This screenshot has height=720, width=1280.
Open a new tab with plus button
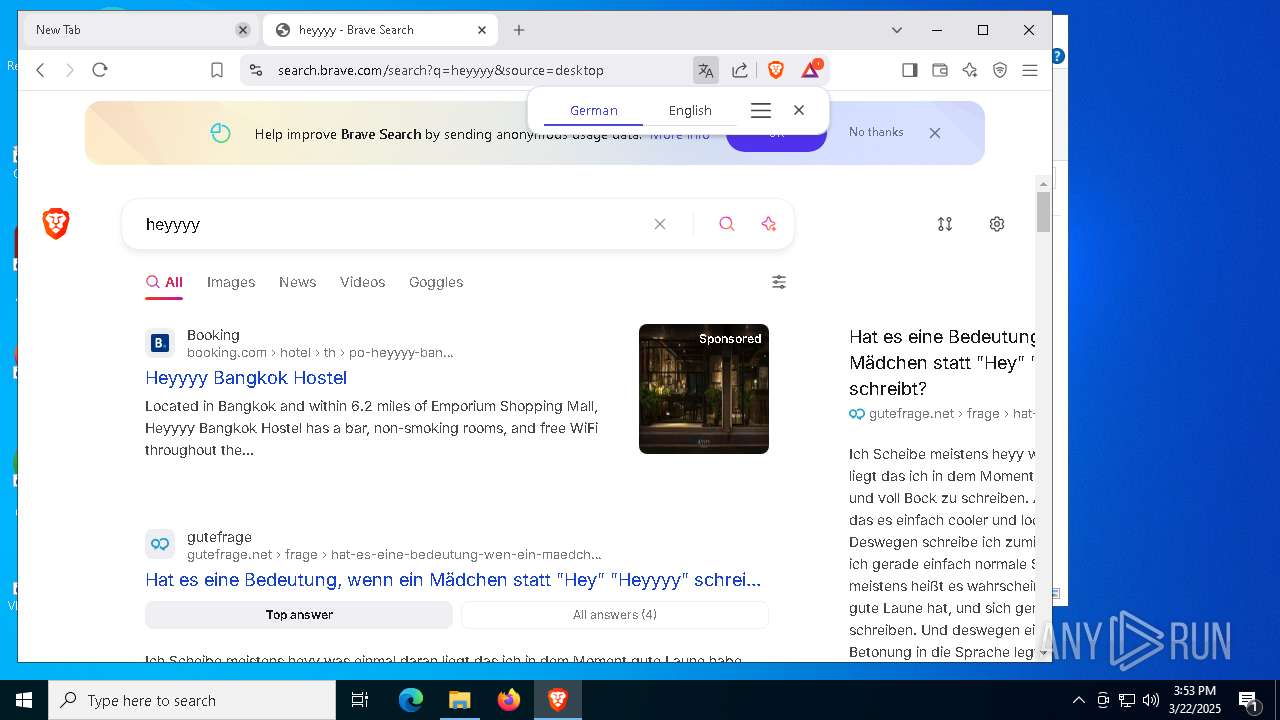[x=519, y=30]
